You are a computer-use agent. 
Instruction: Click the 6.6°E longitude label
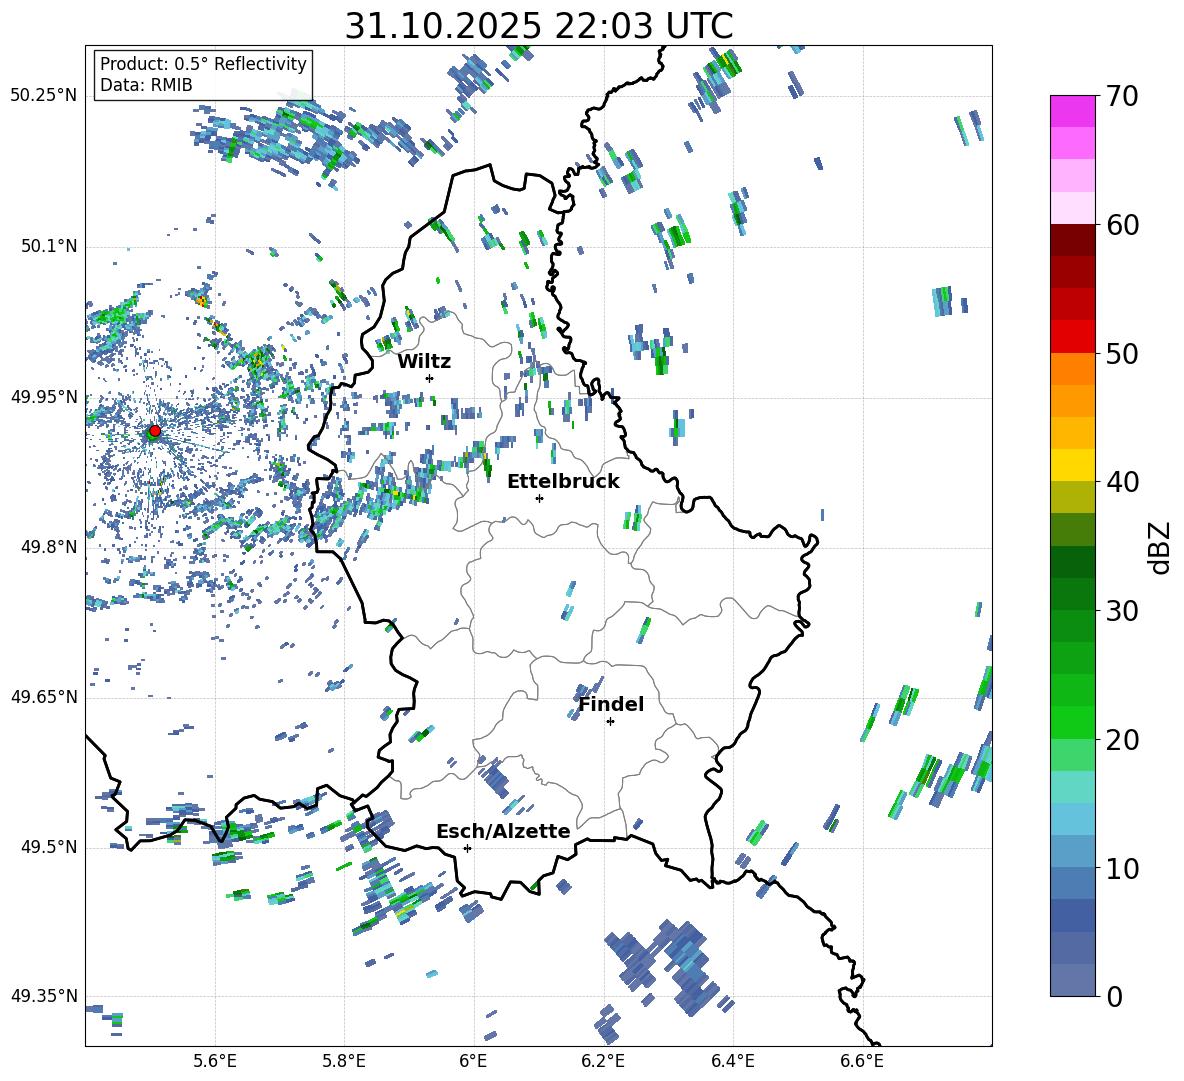862,1061
